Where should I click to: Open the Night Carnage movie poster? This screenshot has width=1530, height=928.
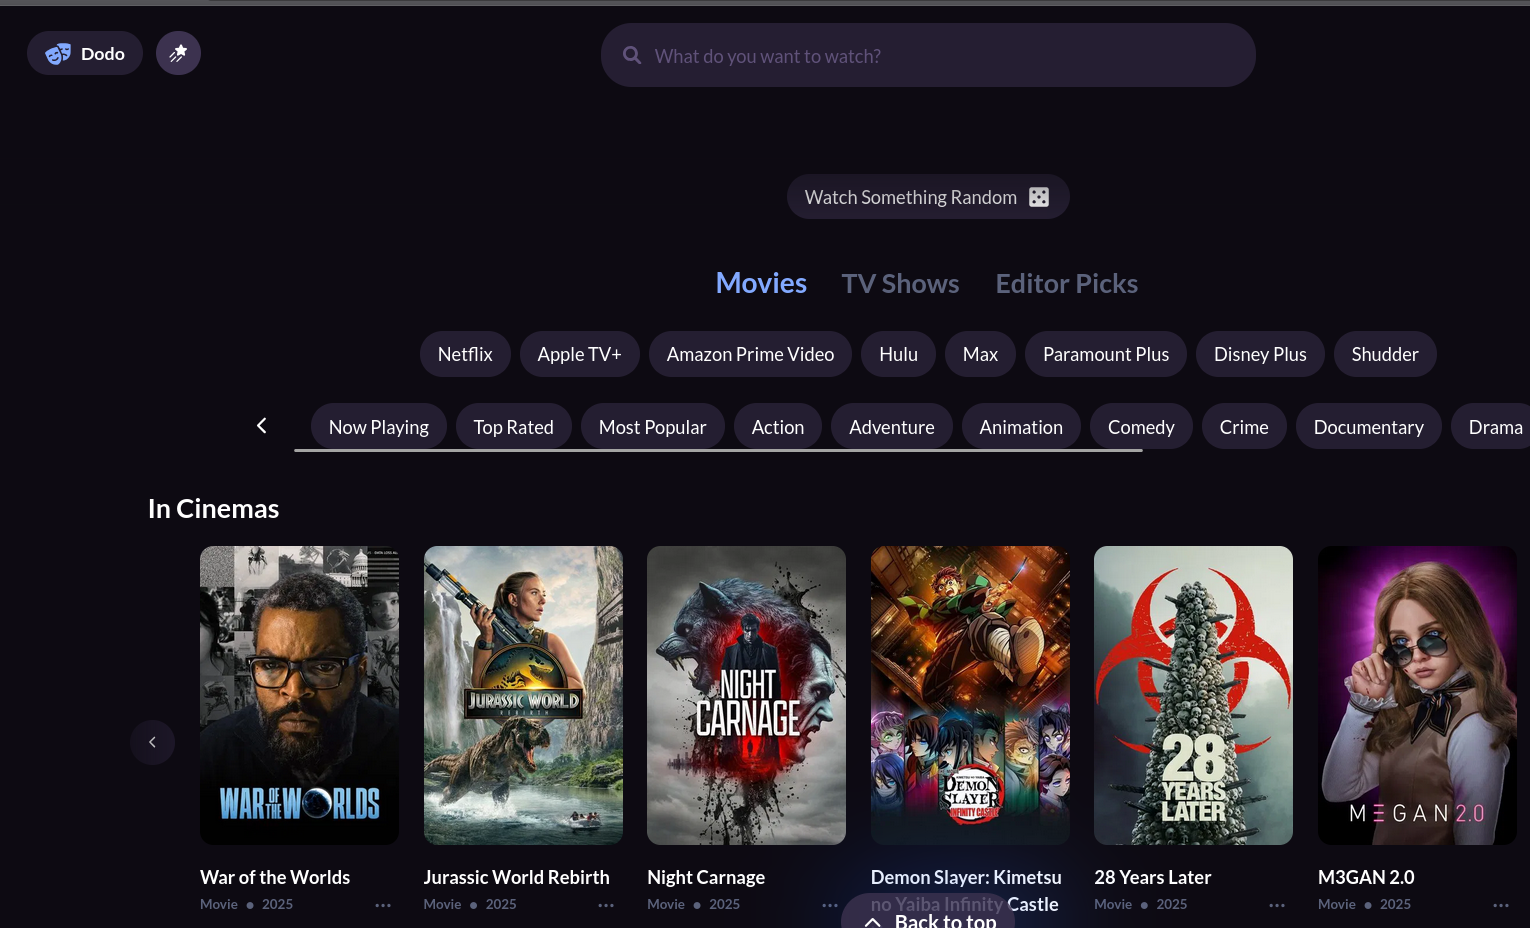click(746, 695)
